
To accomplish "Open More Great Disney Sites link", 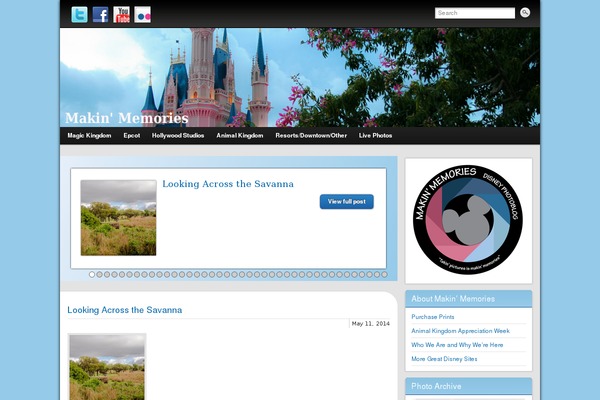I will point(444,359).
